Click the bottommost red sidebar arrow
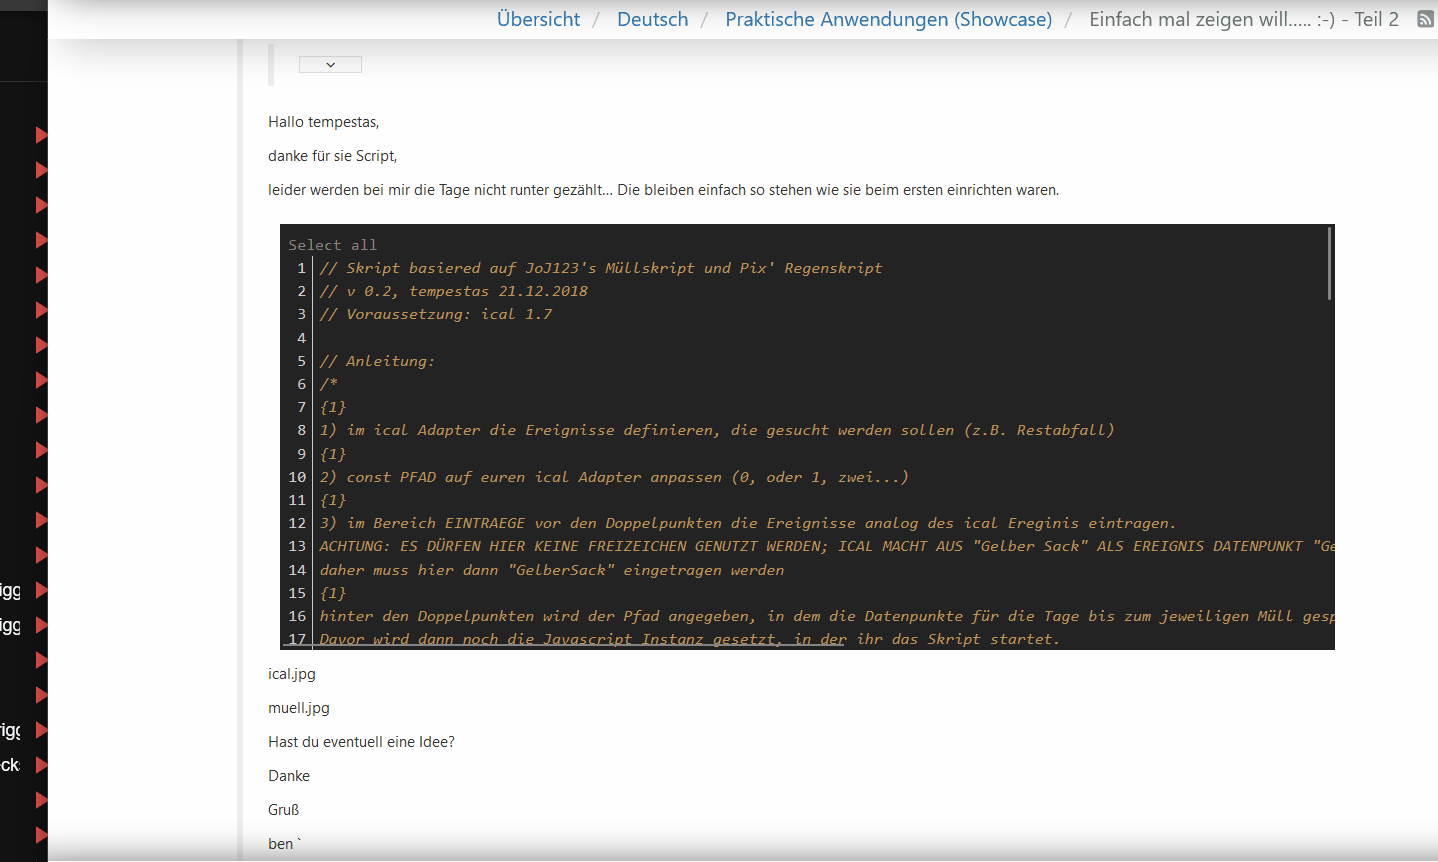 point(41,834)
